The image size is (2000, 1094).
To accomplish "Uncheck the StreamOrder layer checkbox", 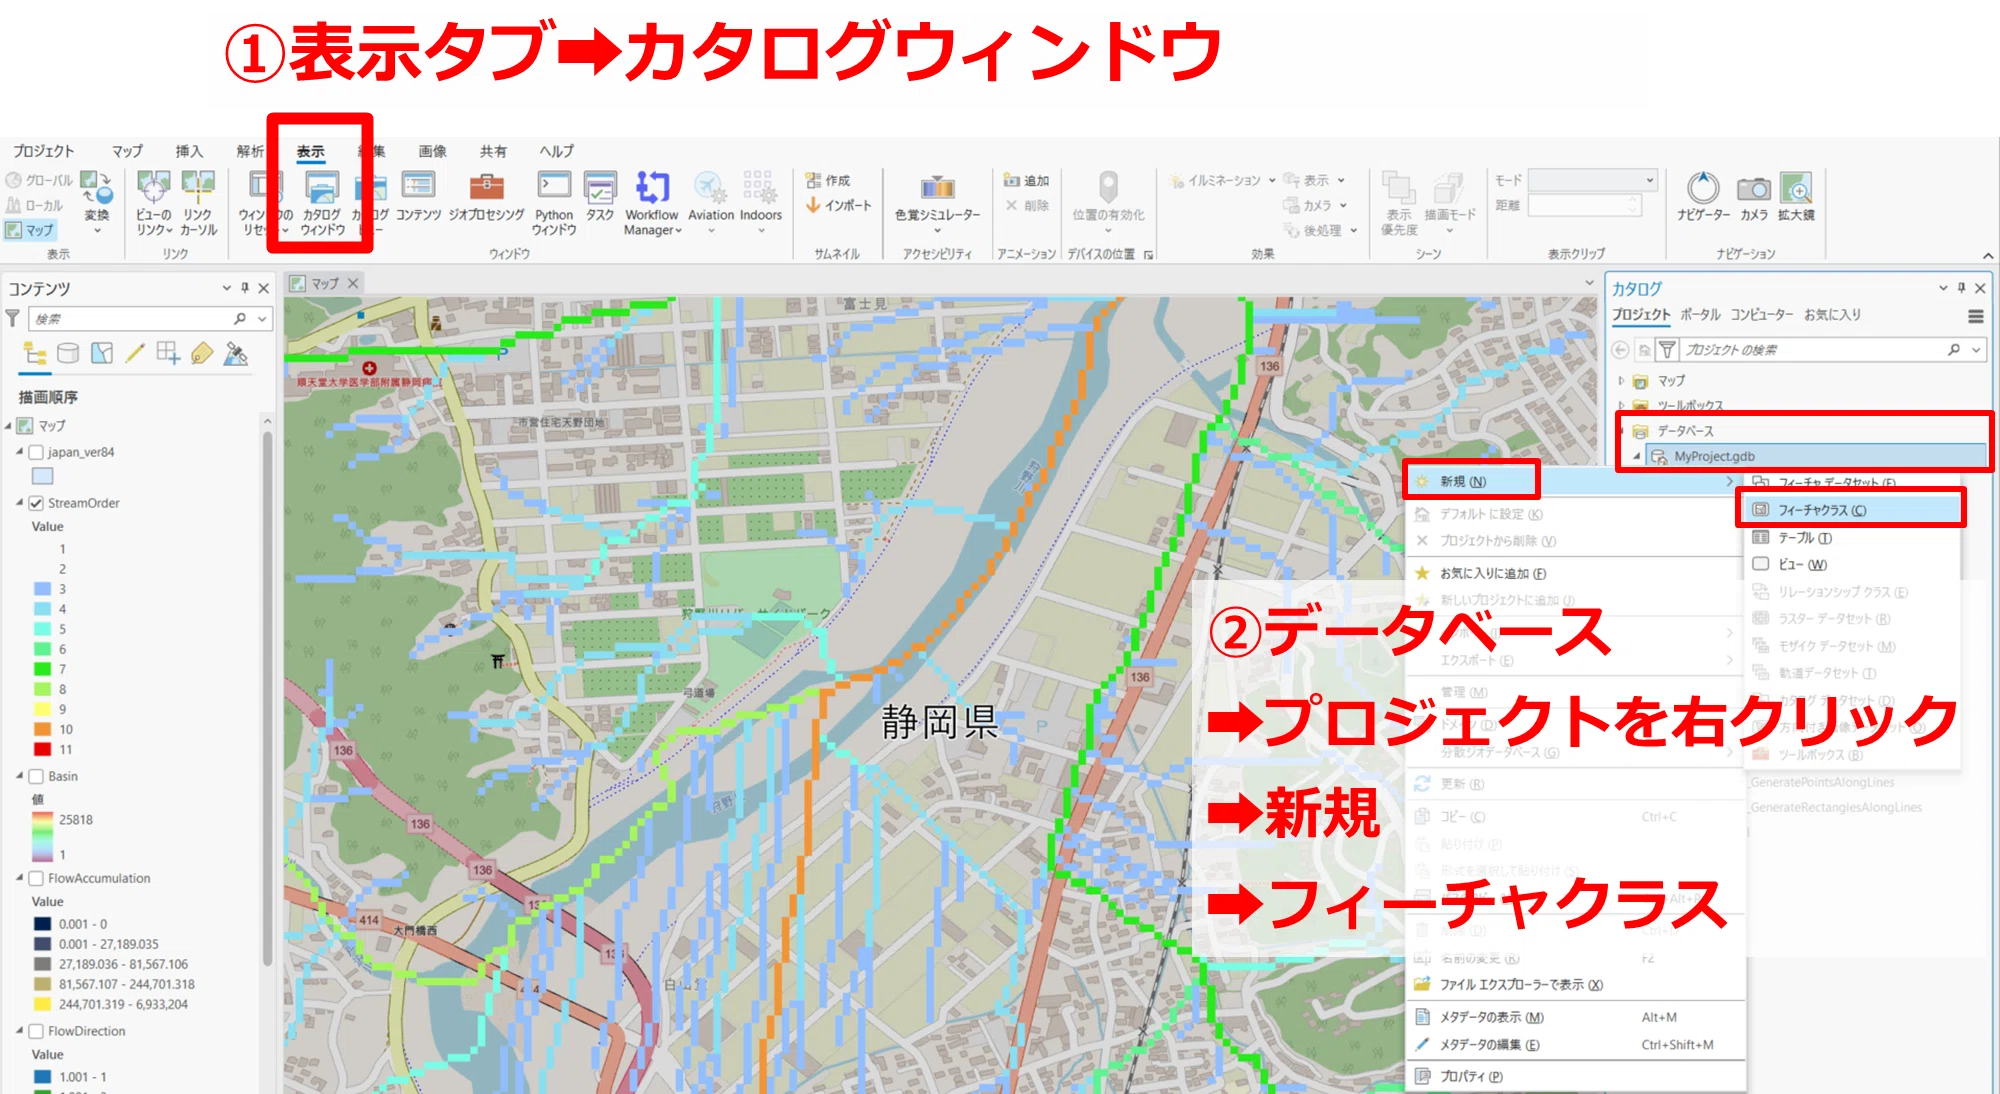I will click(37, 503).
